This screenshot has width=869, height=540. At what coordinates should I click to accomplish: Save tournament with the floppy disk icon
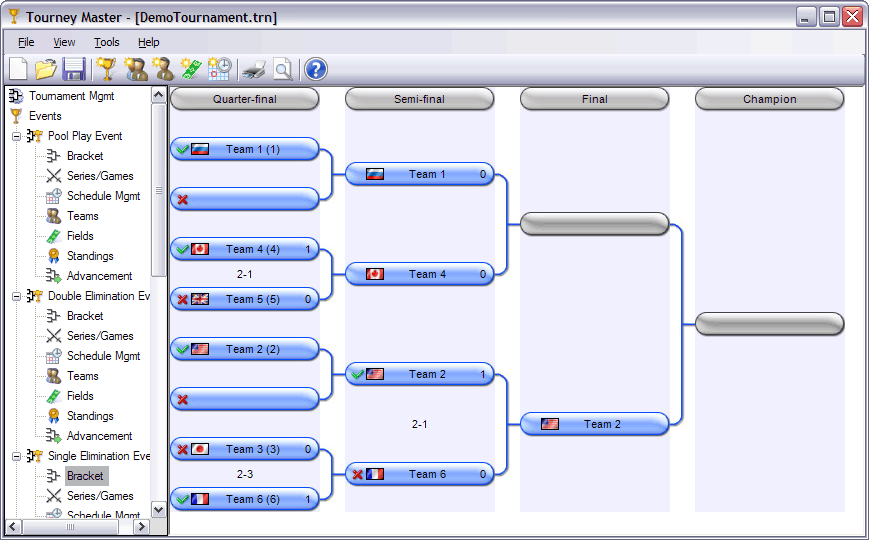pyautogui.click(x=73, y=69)
